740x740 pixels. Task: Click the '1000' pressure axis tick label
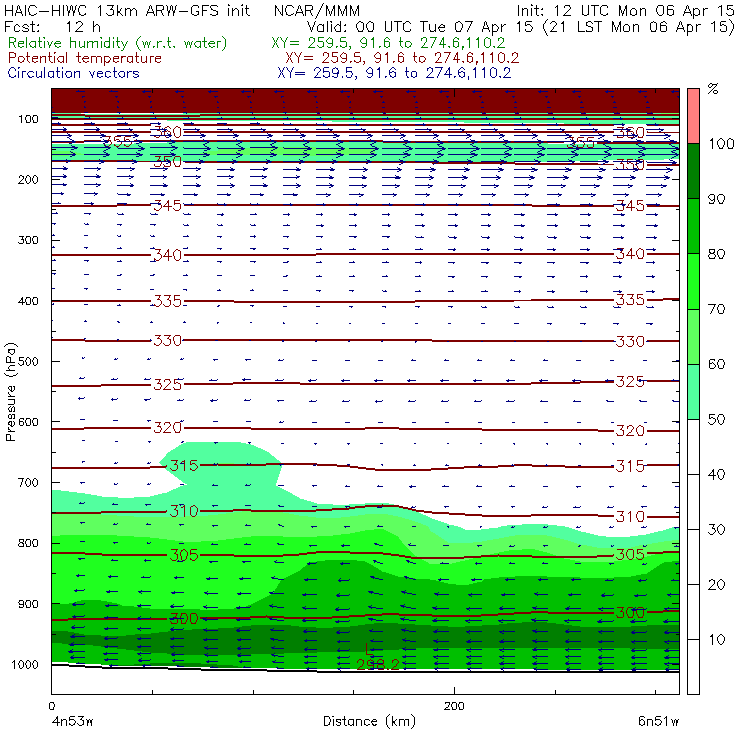tap(25, 664)
